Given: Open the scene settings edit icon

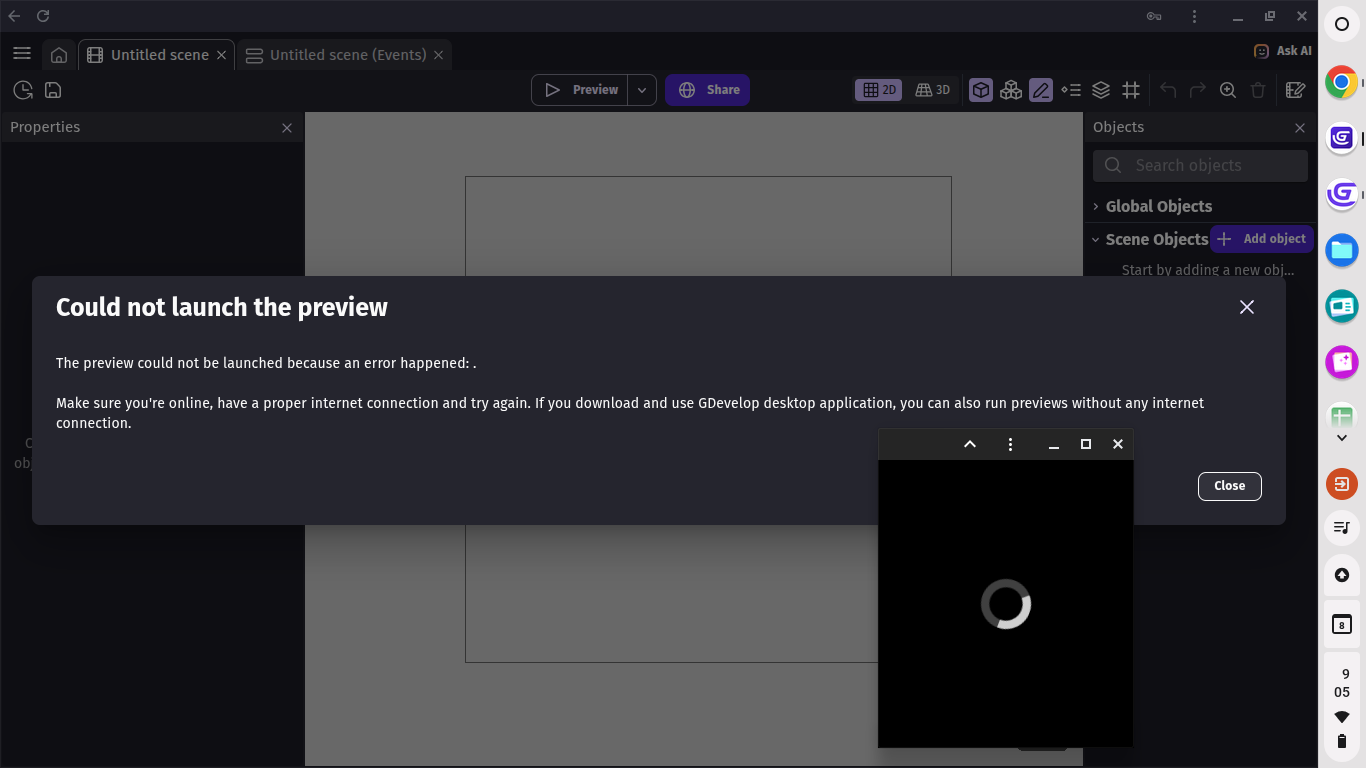Looking at the screenshot, I should point(1295,90).
